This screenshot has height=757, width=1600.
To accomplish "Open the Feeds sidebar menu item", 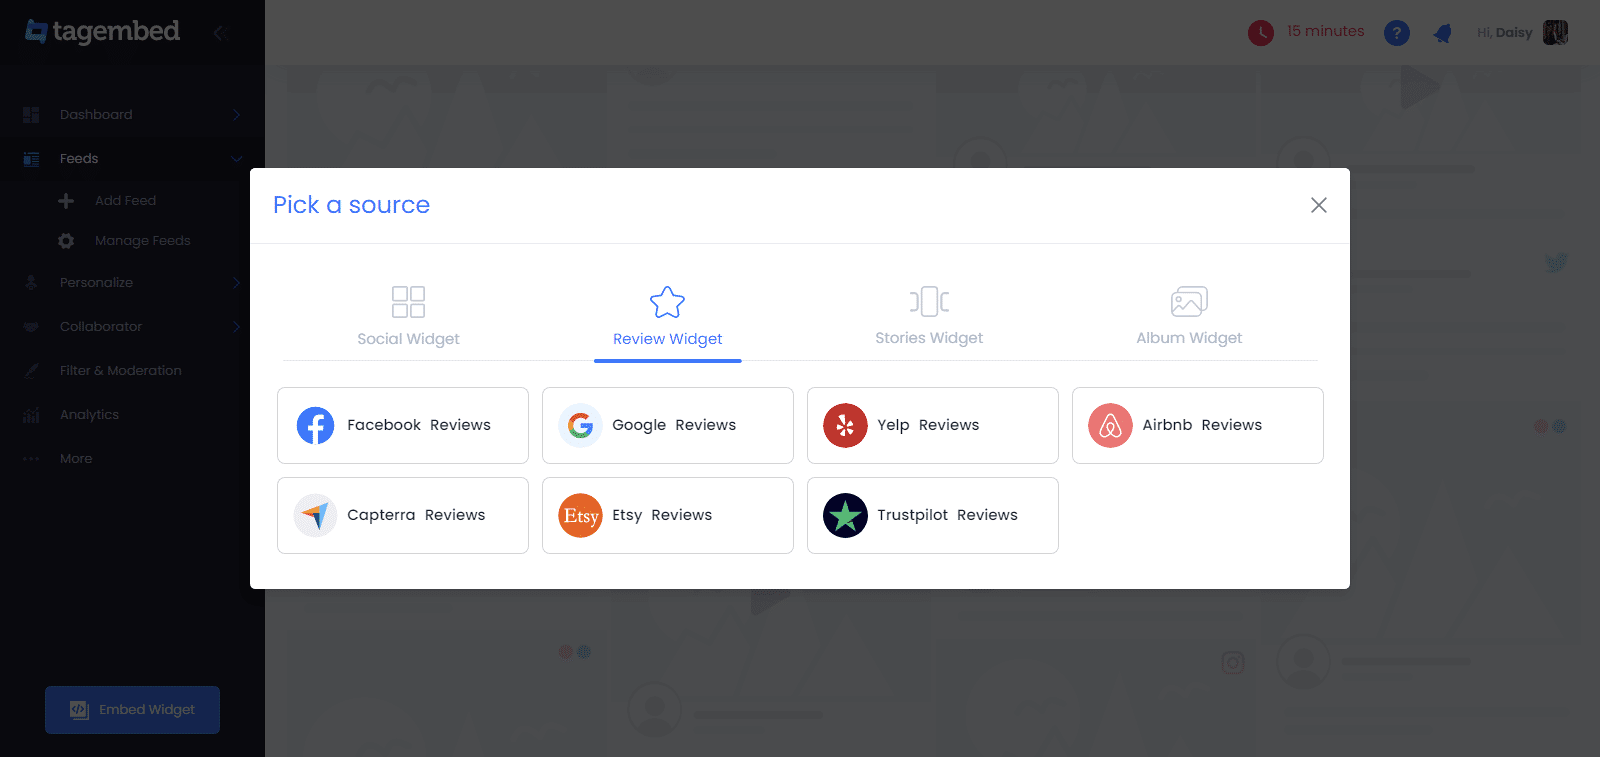I will pyautogui.click(x=132, y=159).
